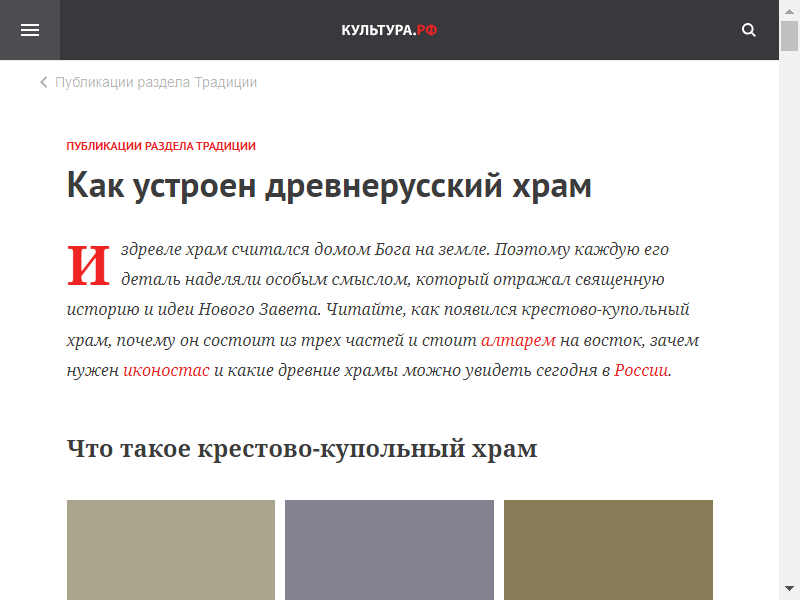Click the back chevron next to 'Публикации раздела Традиции'
Image resolution: width=800 pixels, height=600 pixels.
44,82
